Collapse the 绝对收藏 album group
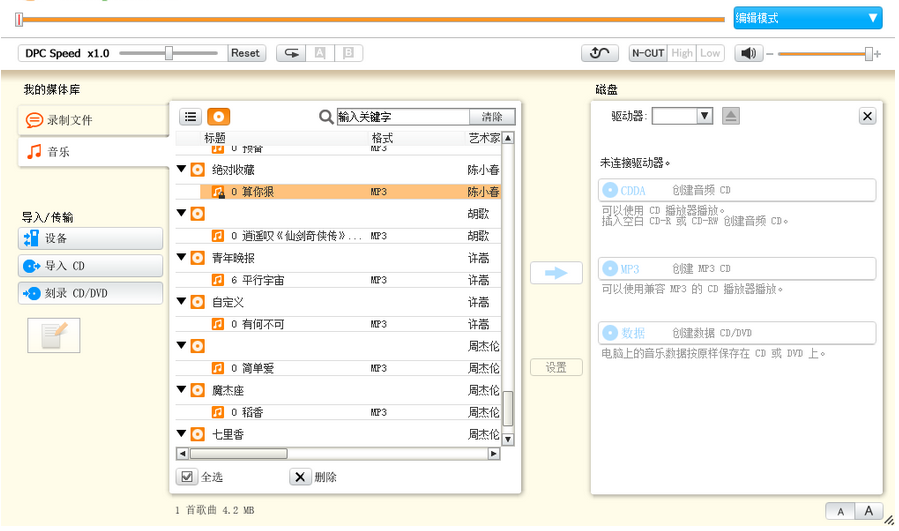 pos(182,170)
